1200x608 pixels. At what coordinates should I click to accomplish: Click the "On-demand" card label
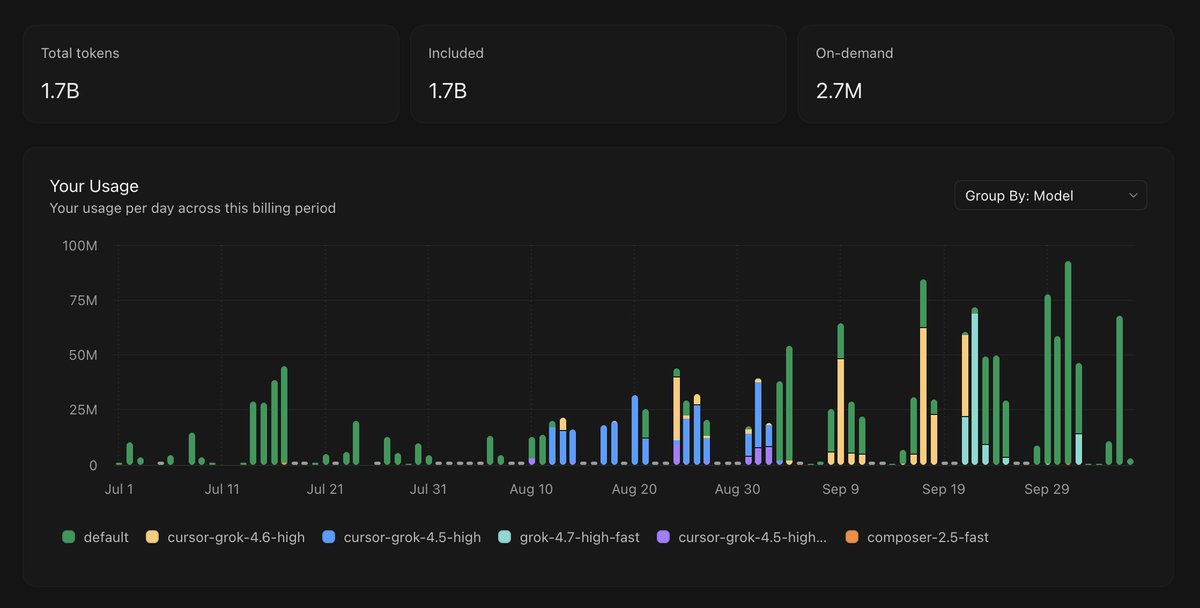[x=854, y=53]
